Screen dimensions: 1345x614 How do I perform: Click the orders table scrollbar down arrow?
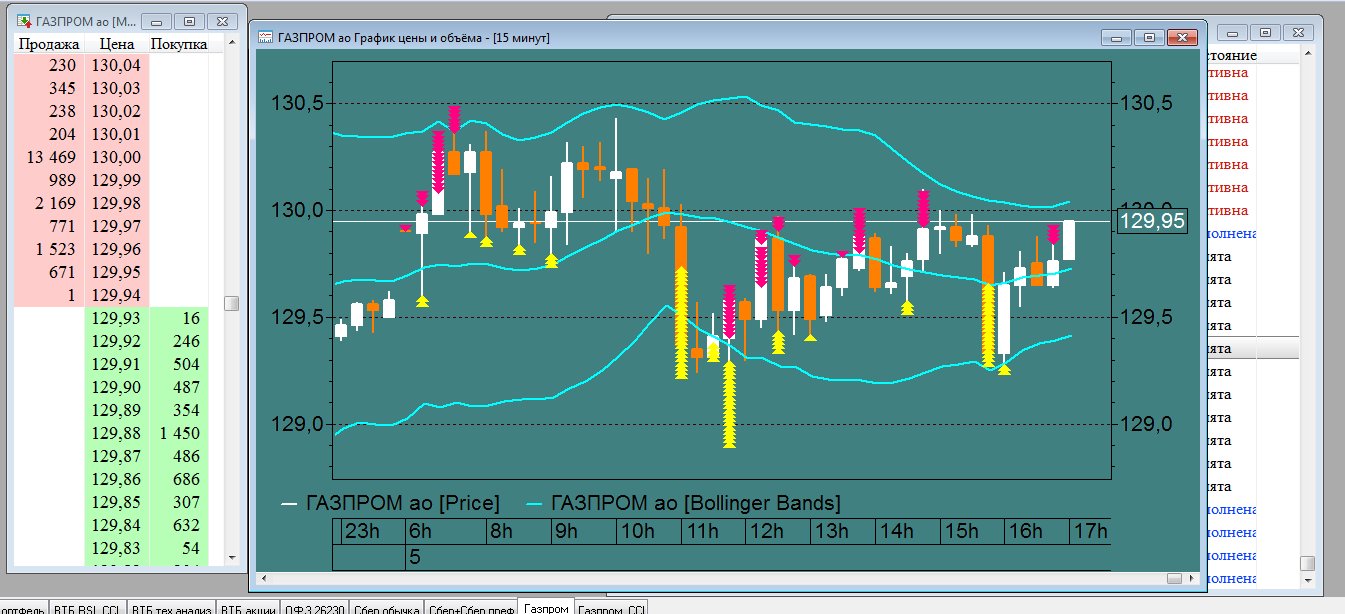[1307, 581]
